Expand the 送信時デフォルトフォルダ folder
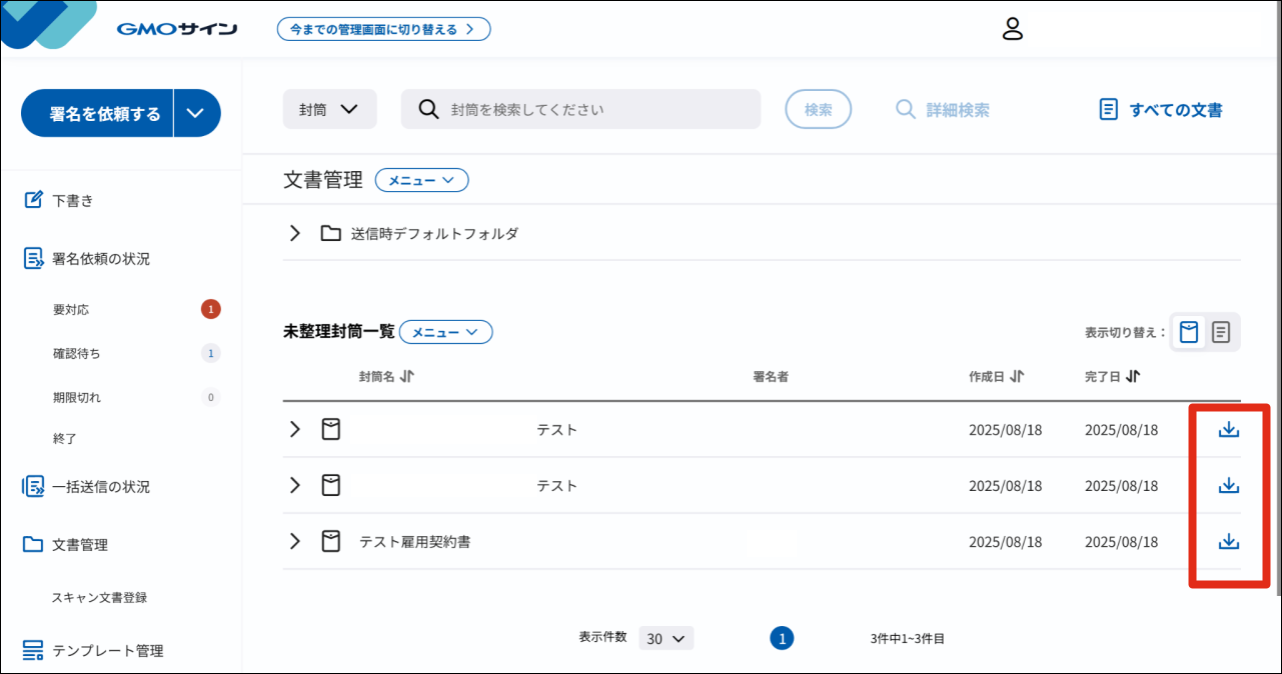1282x674 pixels. (x=295, y=233)
